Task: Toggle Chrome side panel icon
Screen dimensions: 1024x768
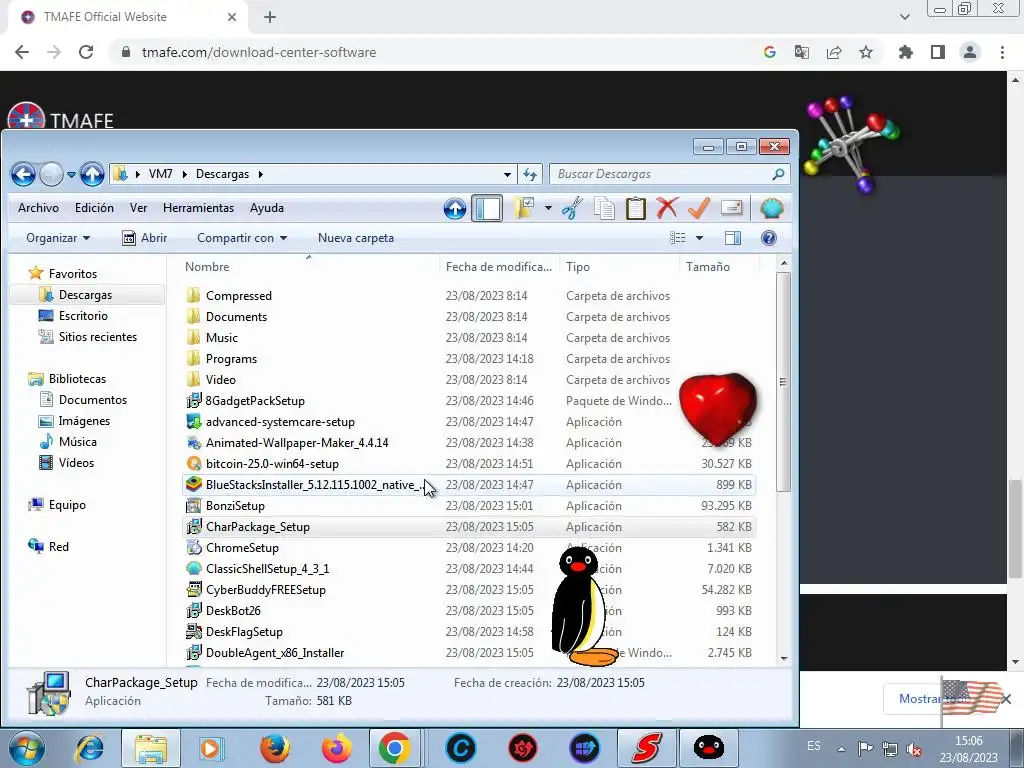Action: click(938, 52)
